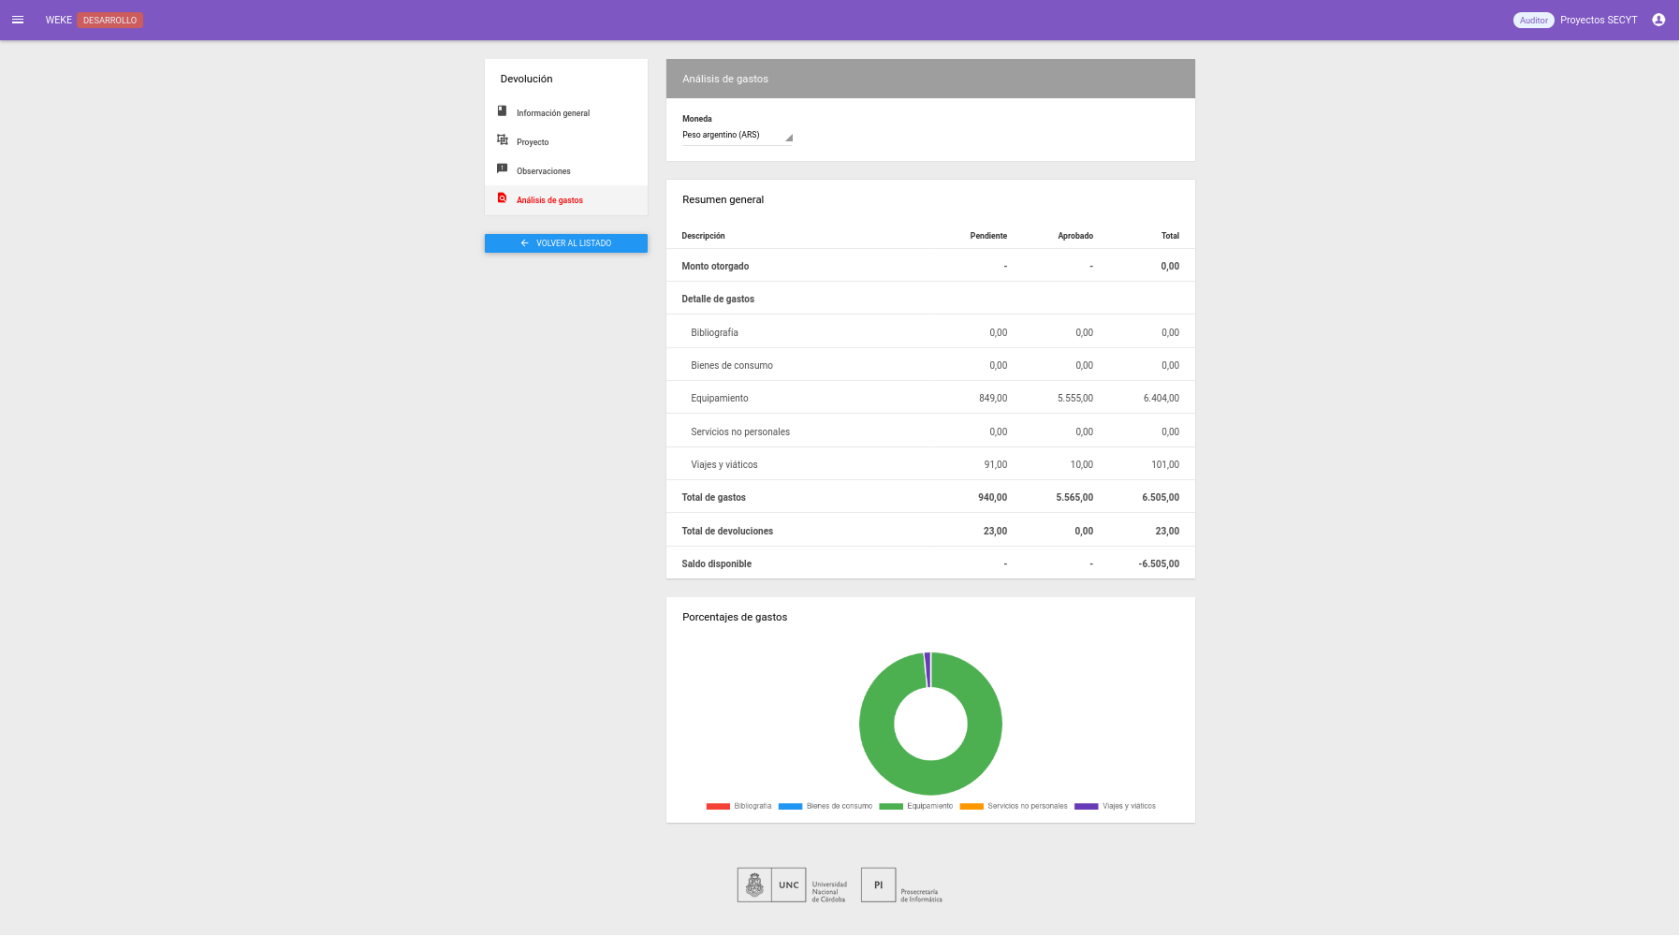Click the Análisis de gastos icon
The image size is (1680, 936).
(x=502, y=198)
